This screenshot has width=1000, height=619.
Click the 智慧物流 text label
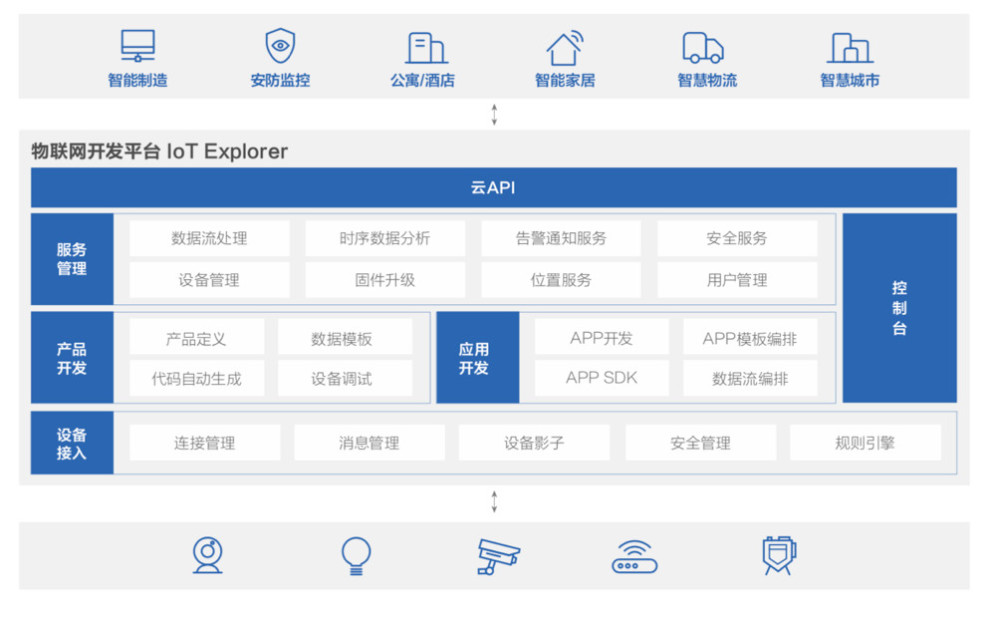(707, 80)
